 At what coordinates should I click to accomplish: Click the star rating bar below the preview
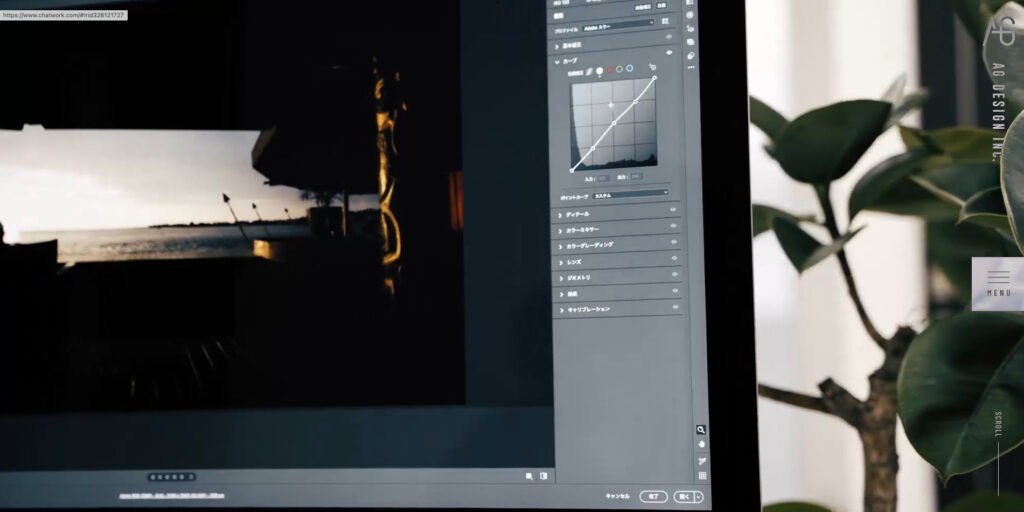click(171, 477)
